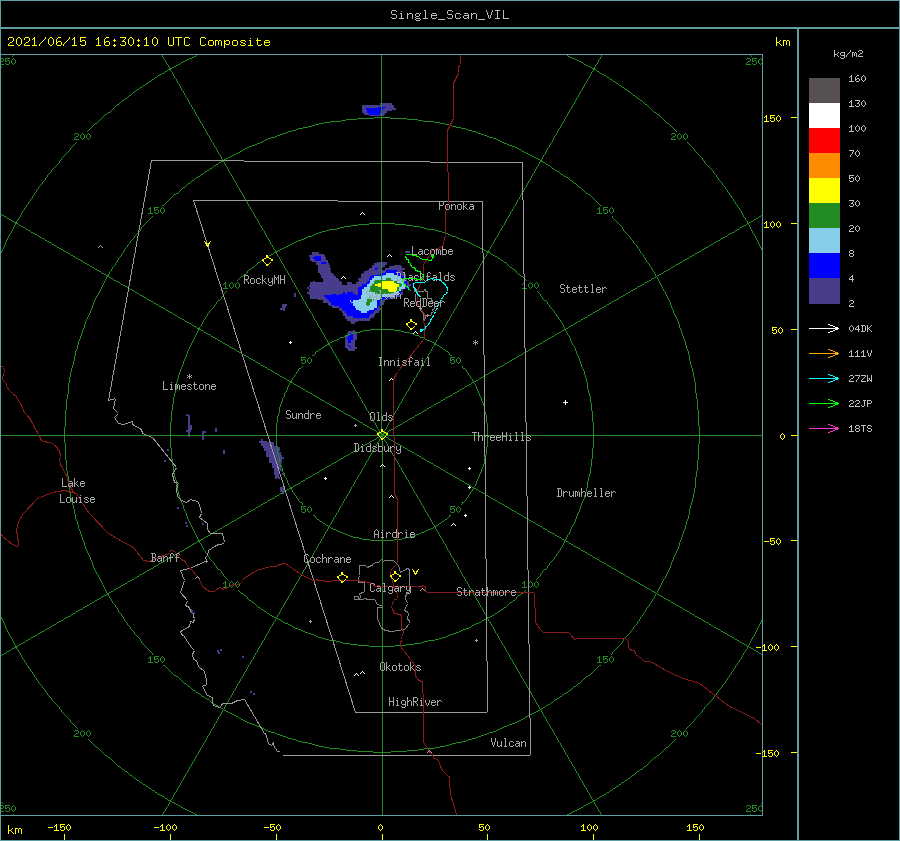Click the Didsbury label

pyautogui.click(x=377, y=448)
